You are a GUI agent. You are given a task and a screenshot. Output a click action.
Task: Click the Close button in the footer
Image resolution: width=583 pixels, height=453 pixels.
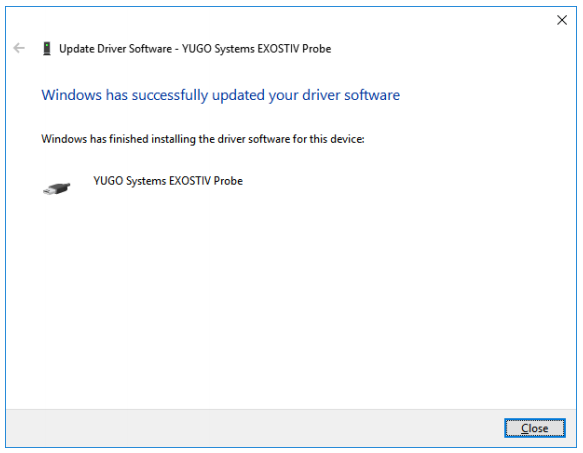535,428
